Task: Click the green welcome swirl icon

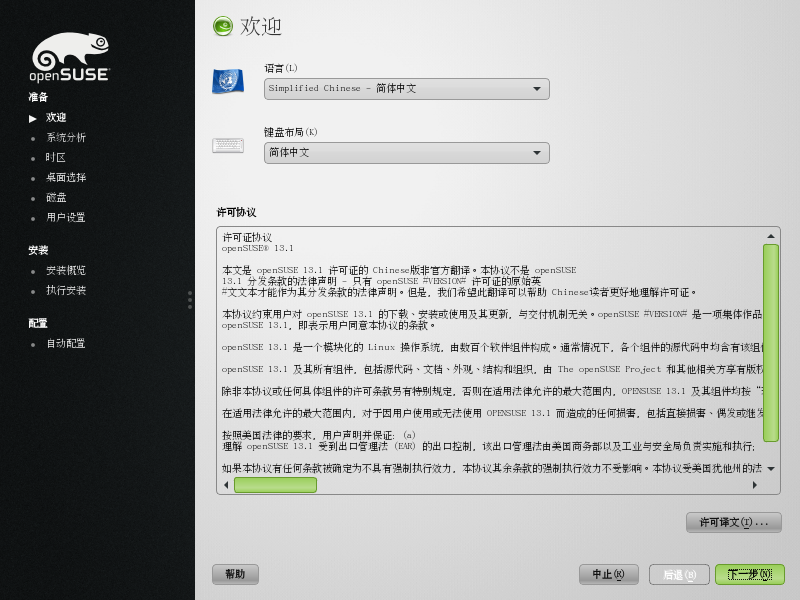Action: click(x=223, y=26)
